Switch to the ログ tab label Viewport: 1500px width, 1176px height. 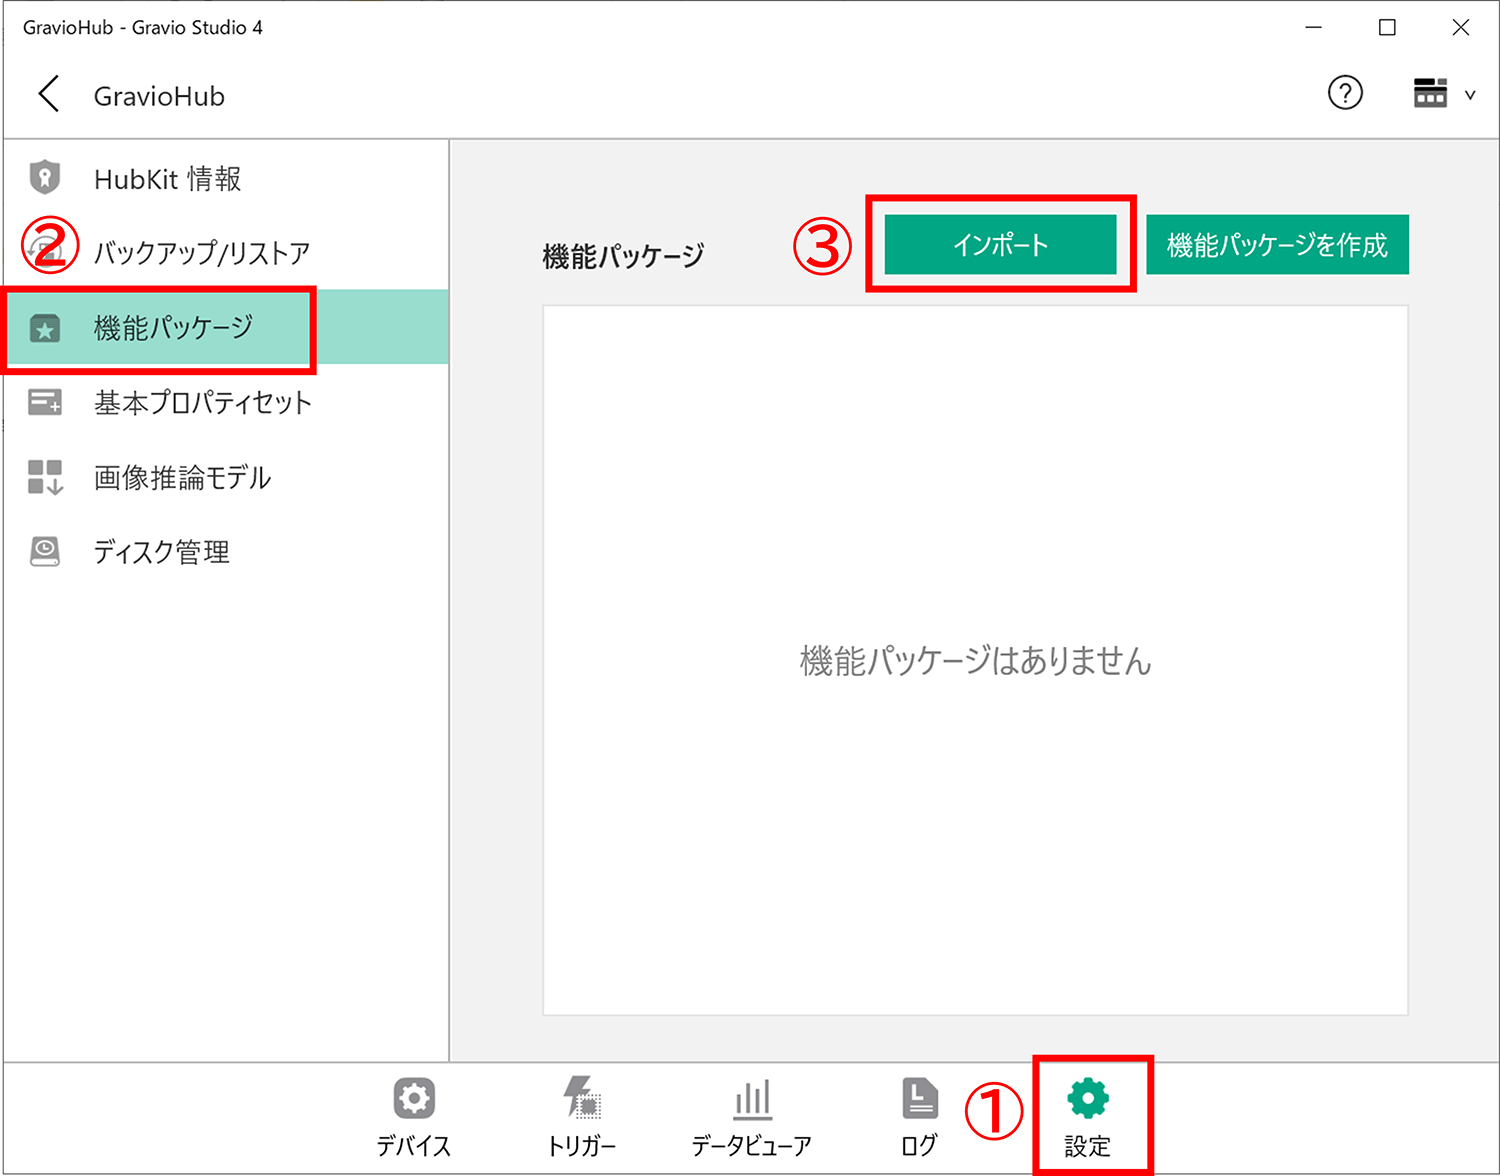coord(920,1146)
